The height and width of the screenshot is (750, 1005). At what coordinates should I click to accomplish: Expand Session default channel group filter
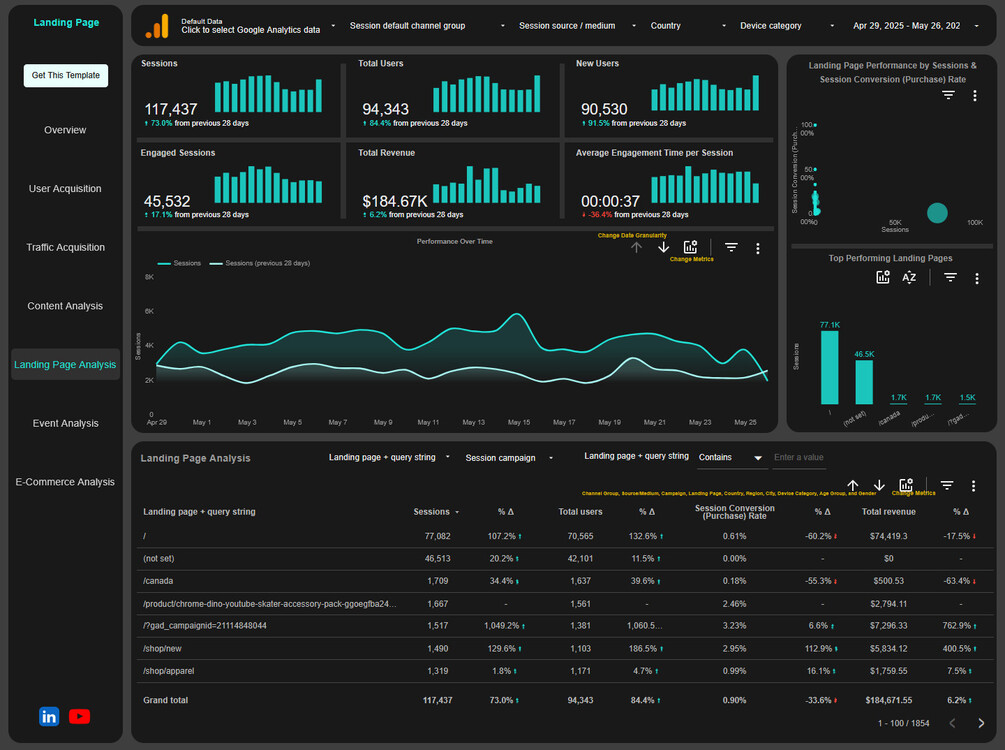click(427, 26)
